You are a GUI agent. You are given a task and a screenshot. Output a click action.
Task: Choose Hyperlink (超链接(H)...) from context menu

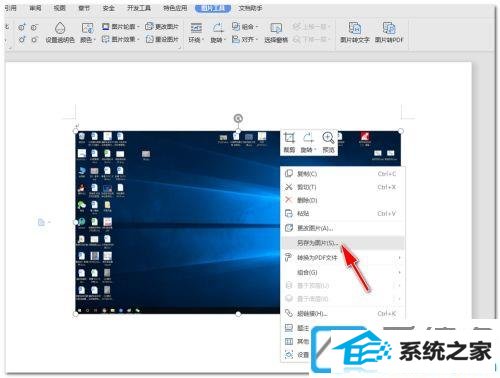point(343,314)
